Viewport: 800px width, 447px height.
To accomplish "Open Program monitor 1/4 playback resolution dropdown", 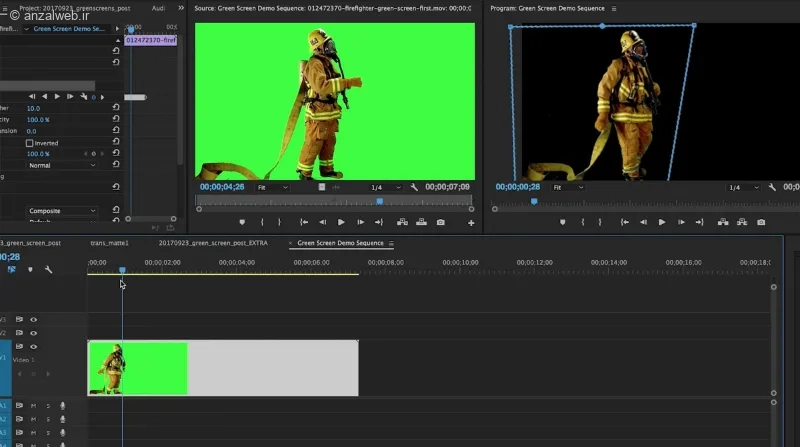I will tap(743, 187).
